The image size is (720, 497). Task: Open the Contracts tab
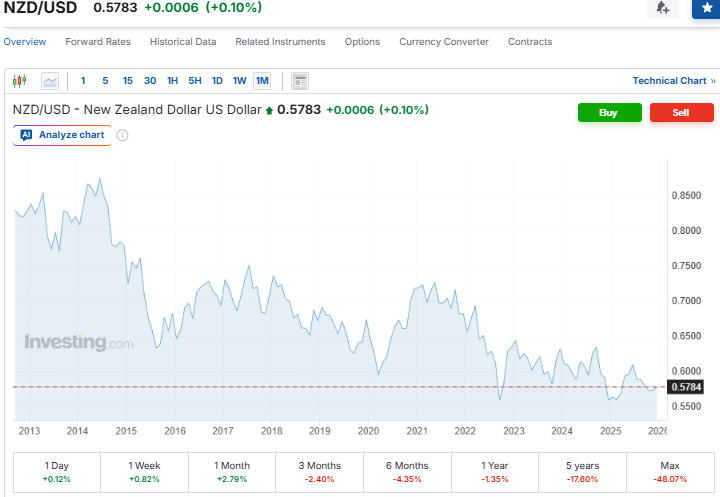530,42
